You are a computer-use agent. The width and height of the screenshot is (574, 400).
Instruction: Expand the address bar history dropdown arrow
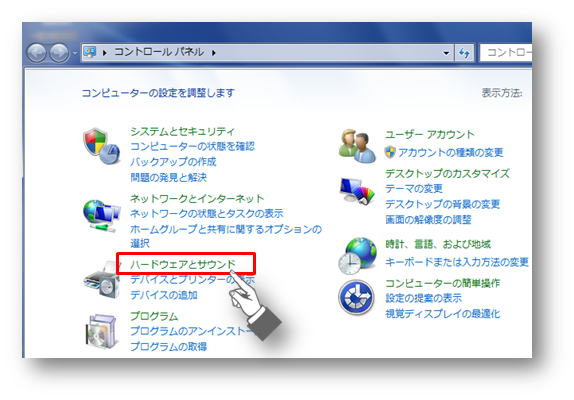point(446,53)
